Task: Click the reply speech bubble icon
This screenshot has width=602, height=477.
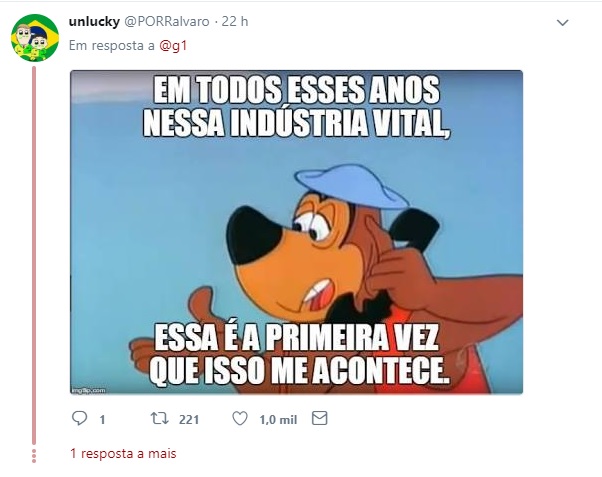Action: coord(79,419)
